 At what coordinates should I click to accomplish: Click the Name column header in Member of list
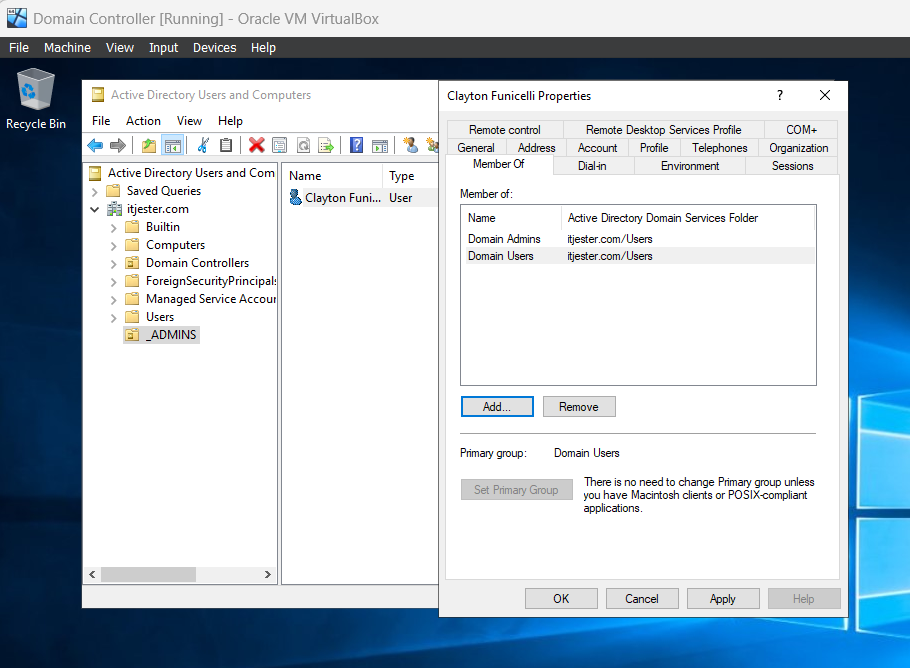coord(512,218)
